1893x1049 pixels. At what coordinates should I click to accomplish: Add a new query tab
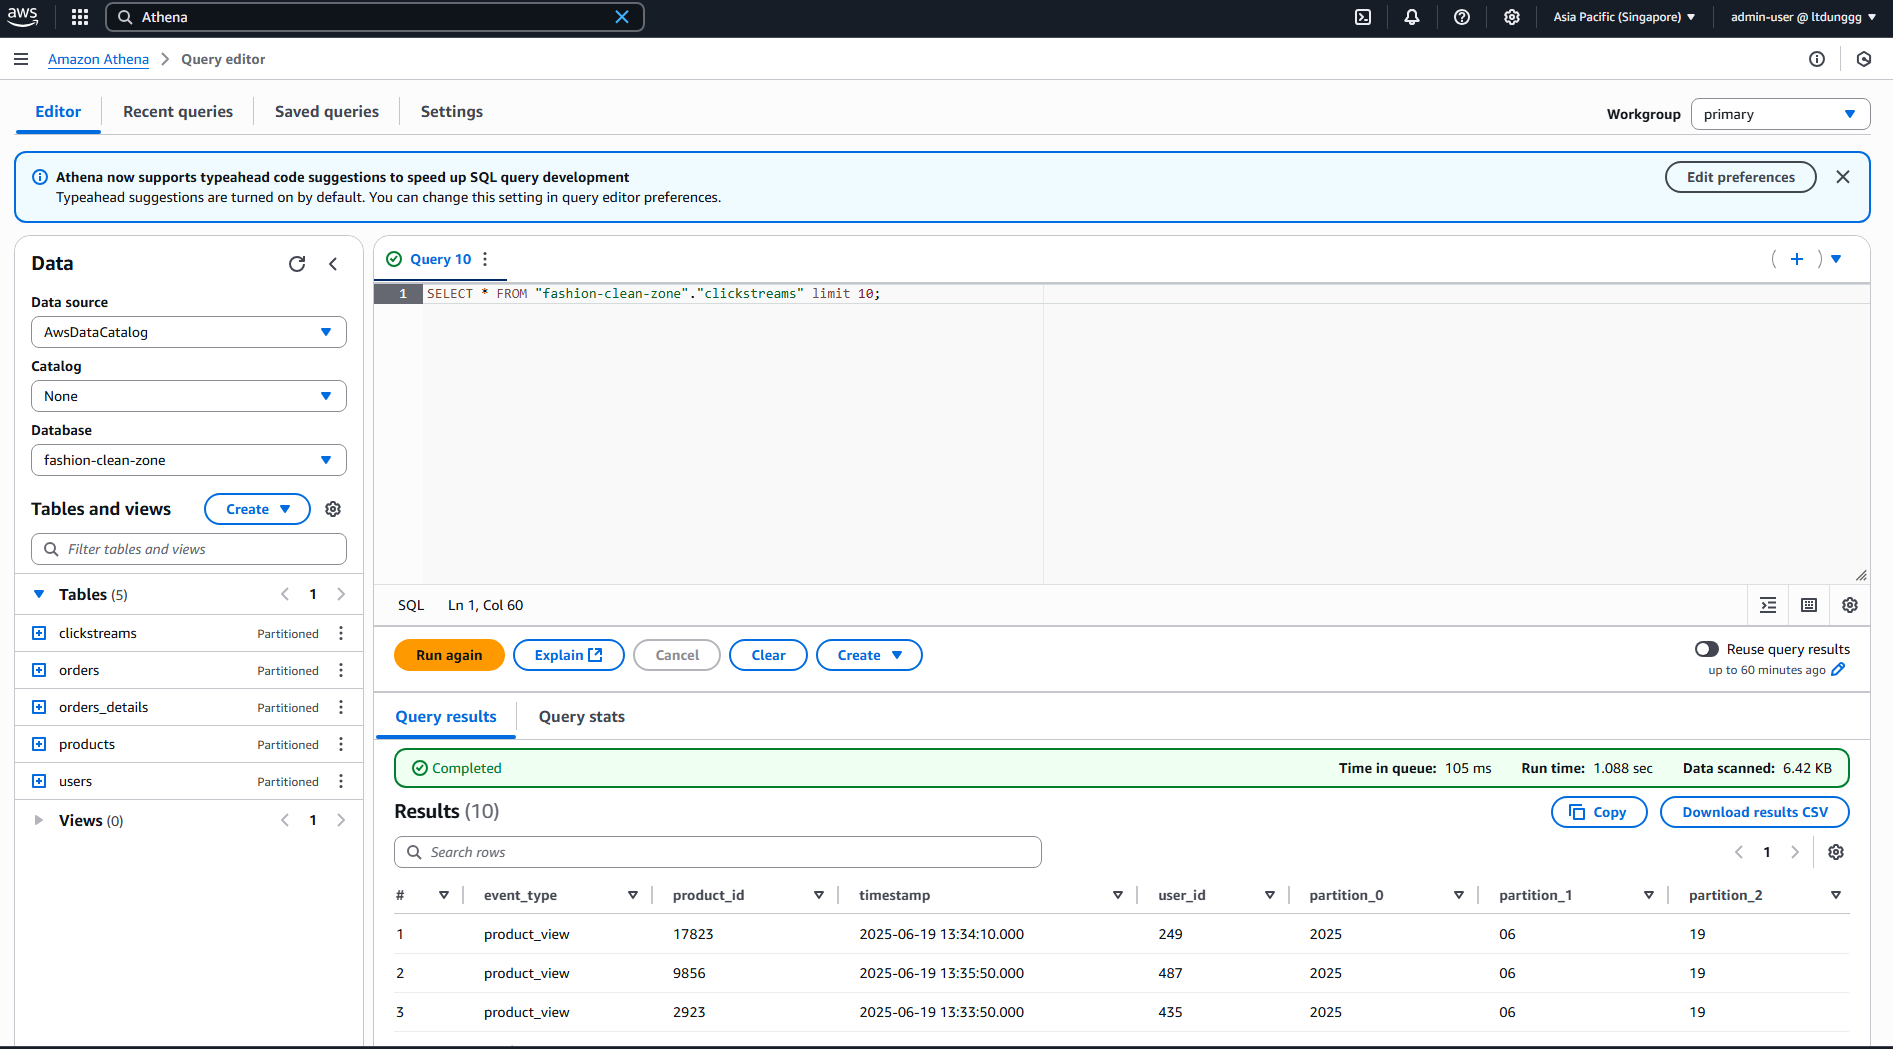pos(1797,259)
